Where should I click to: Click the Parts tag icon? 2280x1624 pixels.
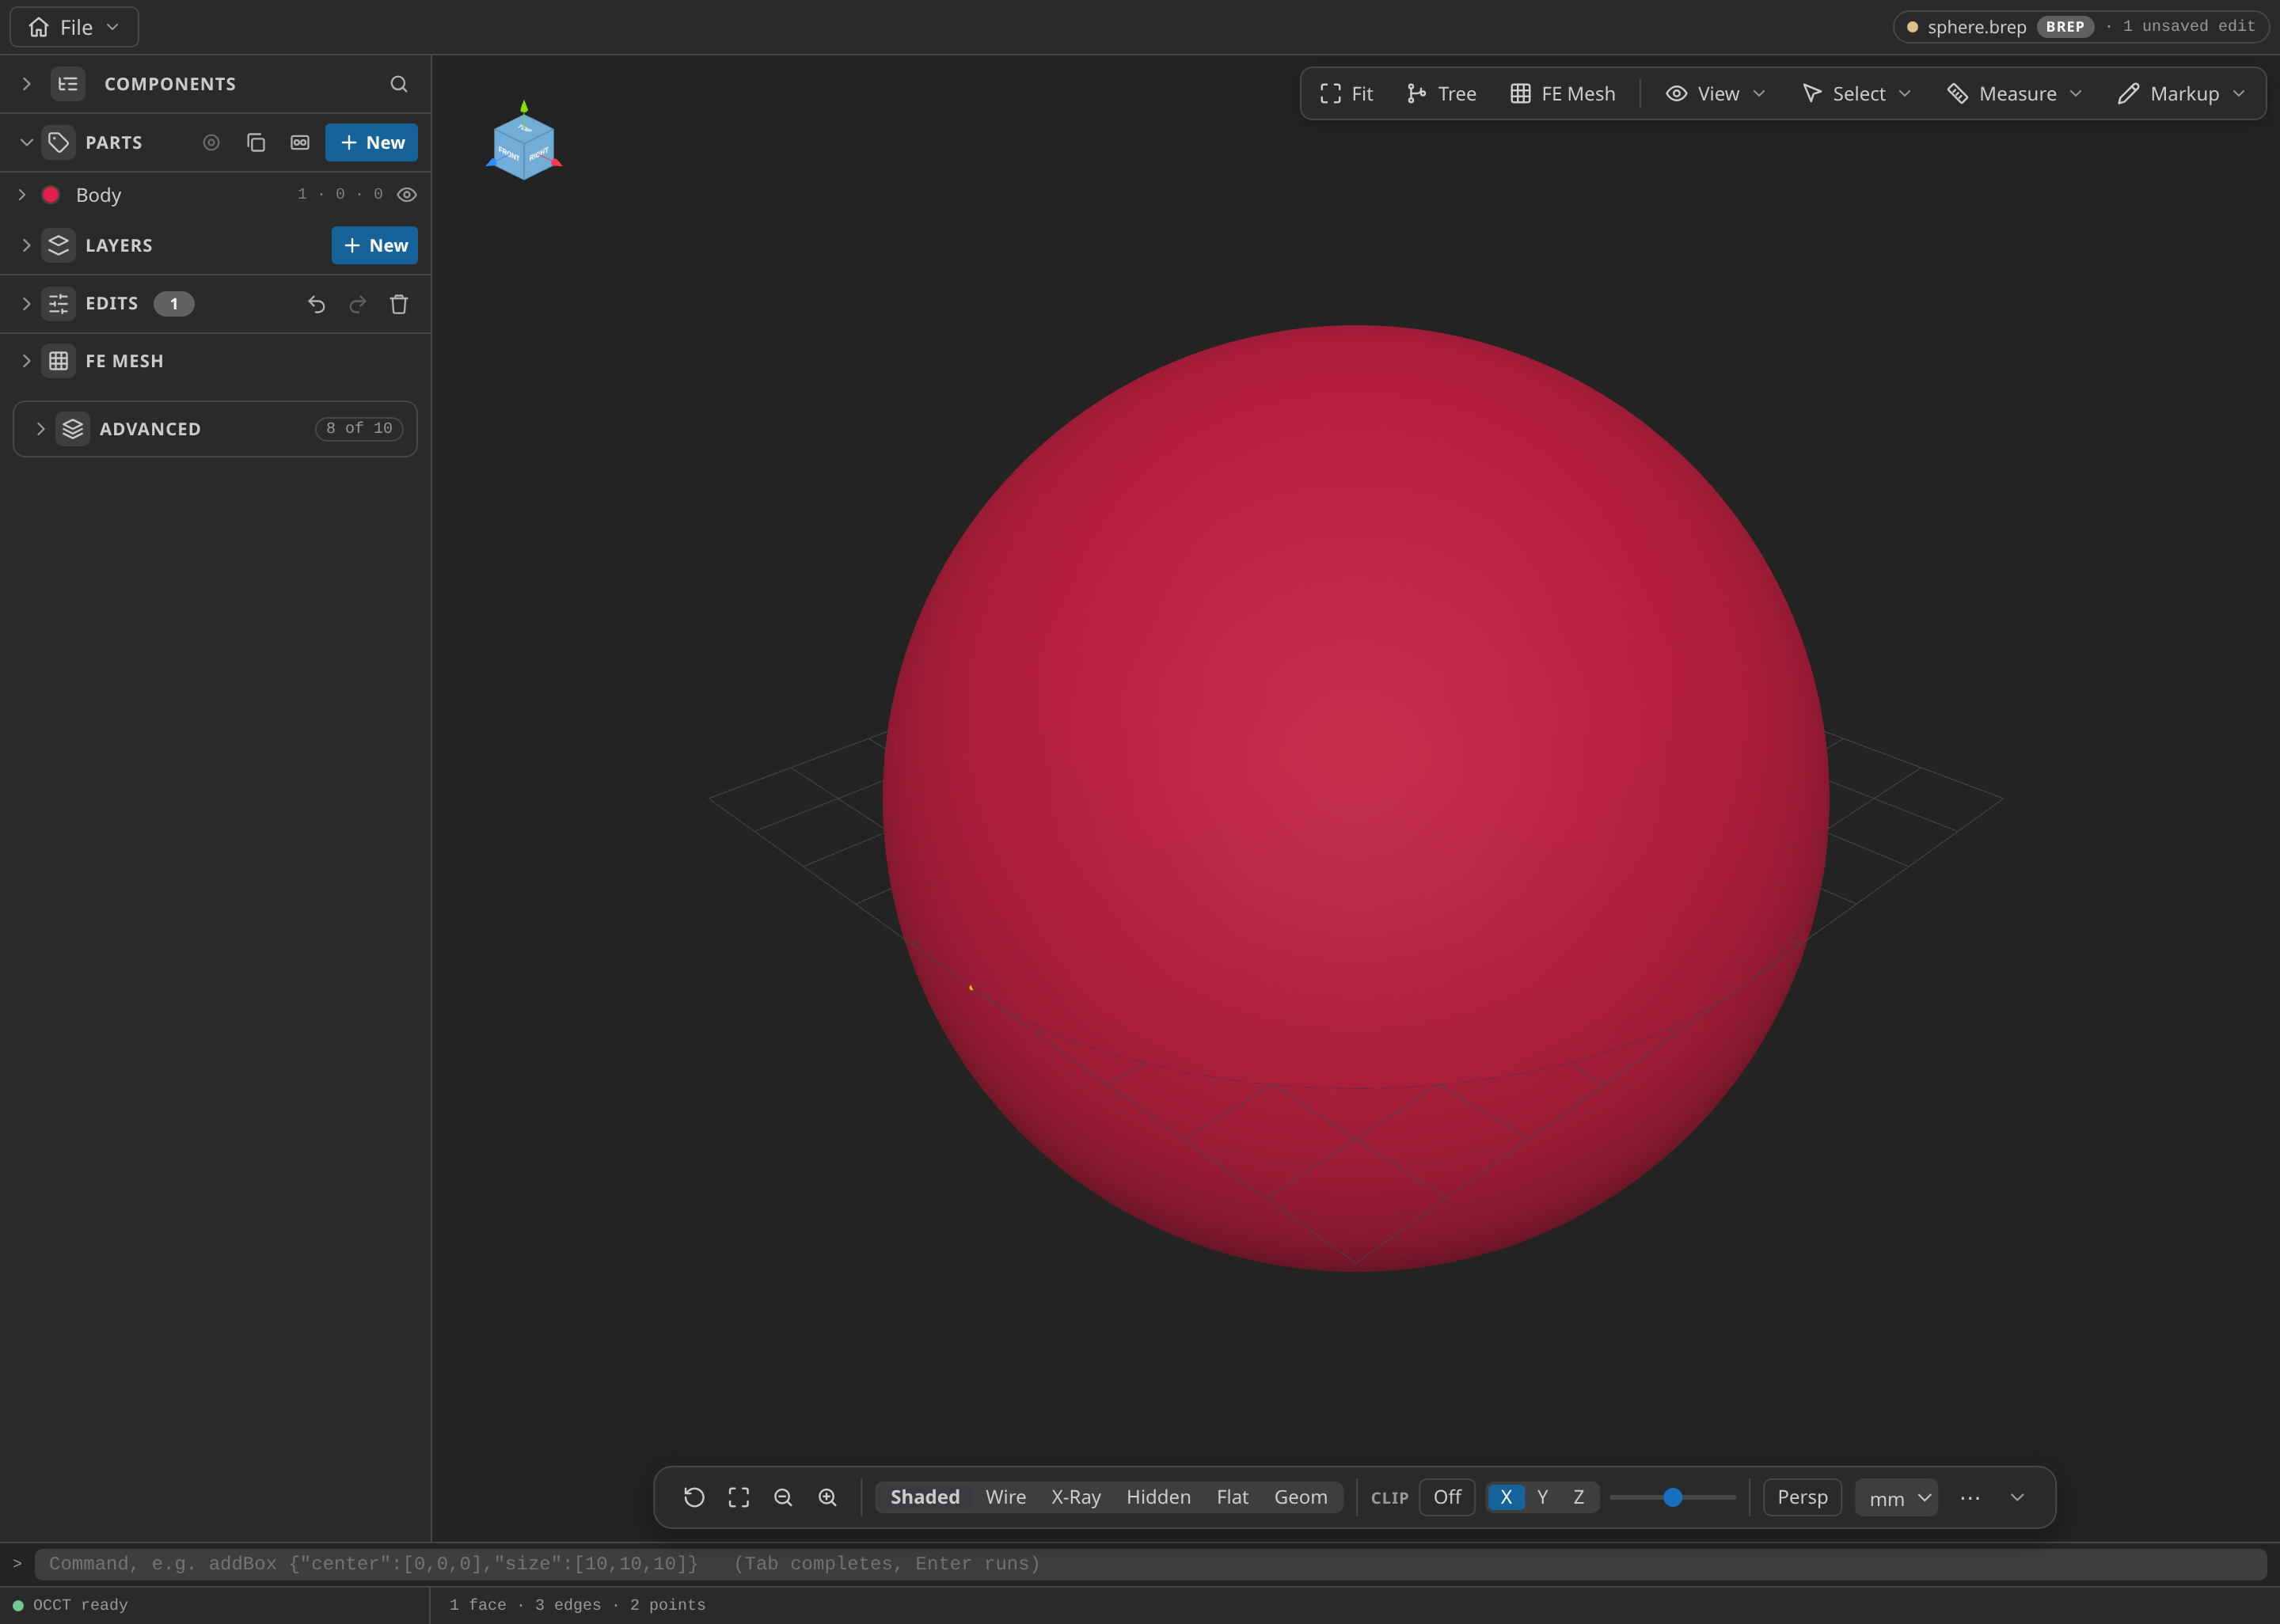coord(59,143)
